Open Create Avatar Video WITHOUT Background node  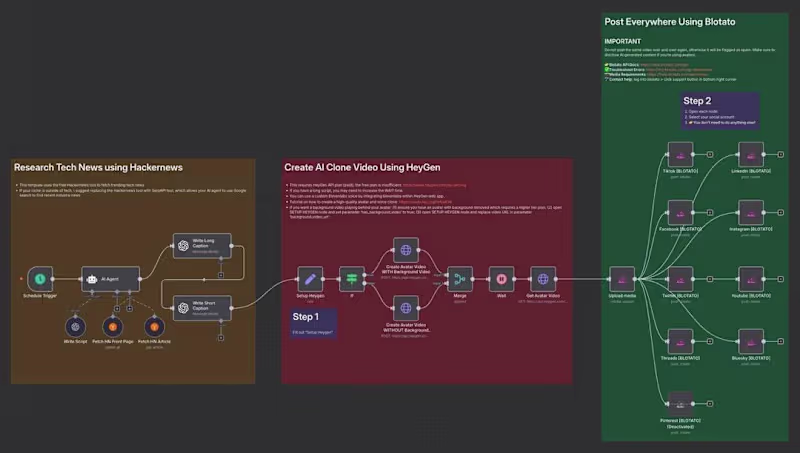click(406, 308)
